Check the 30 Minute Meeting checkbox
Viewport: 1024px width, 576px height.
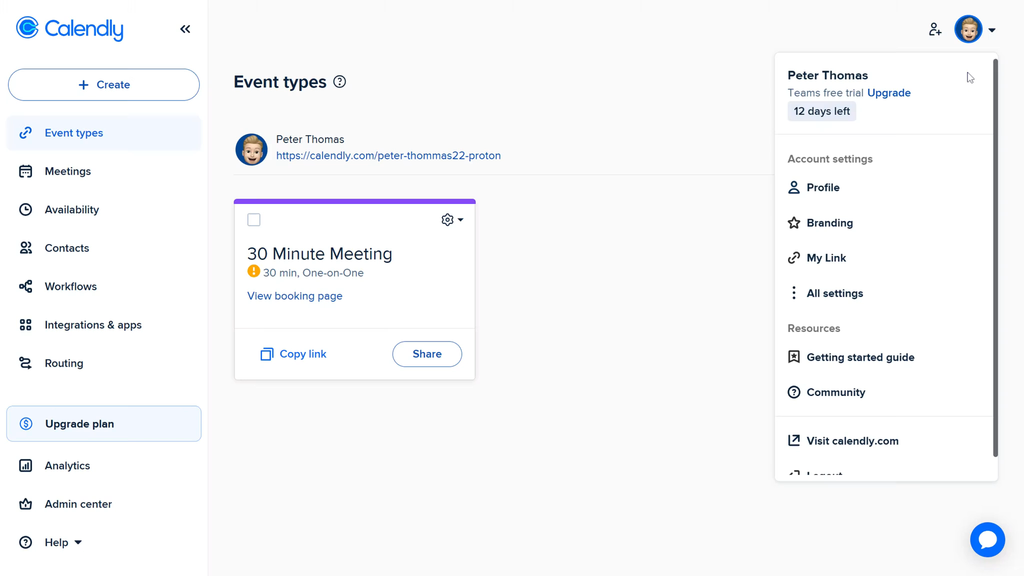tap(254, 220)
